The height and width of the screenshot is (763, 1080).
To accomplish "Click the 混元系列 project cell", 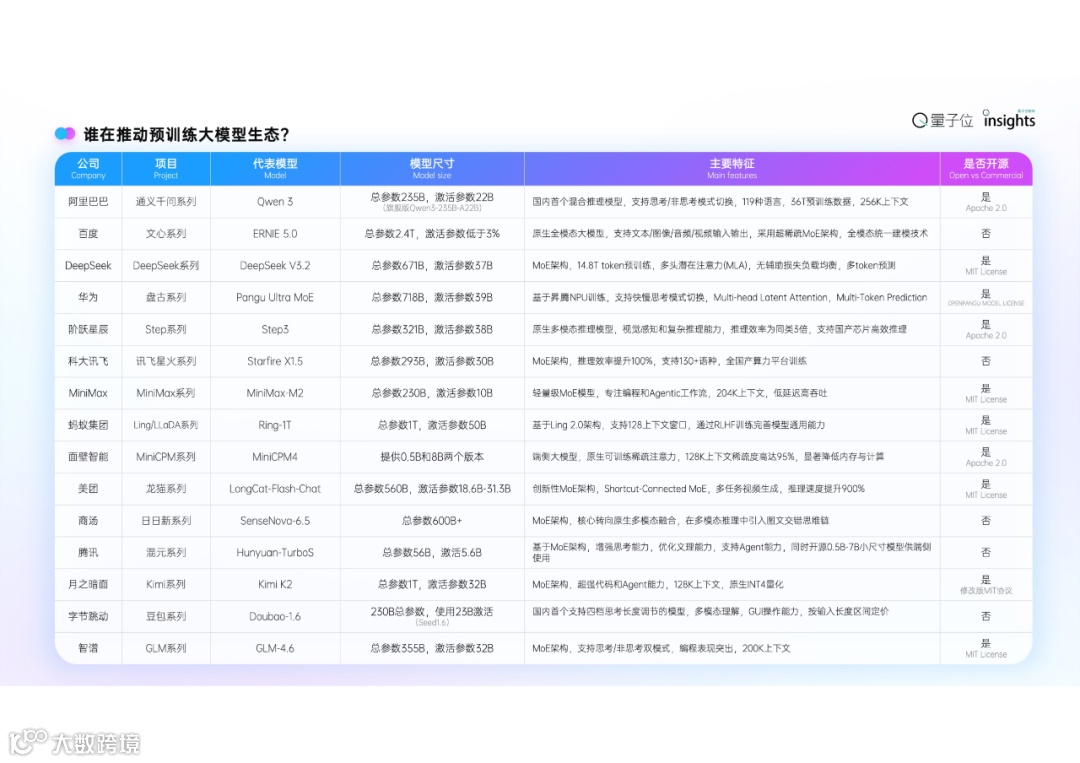I will point(166,552).
